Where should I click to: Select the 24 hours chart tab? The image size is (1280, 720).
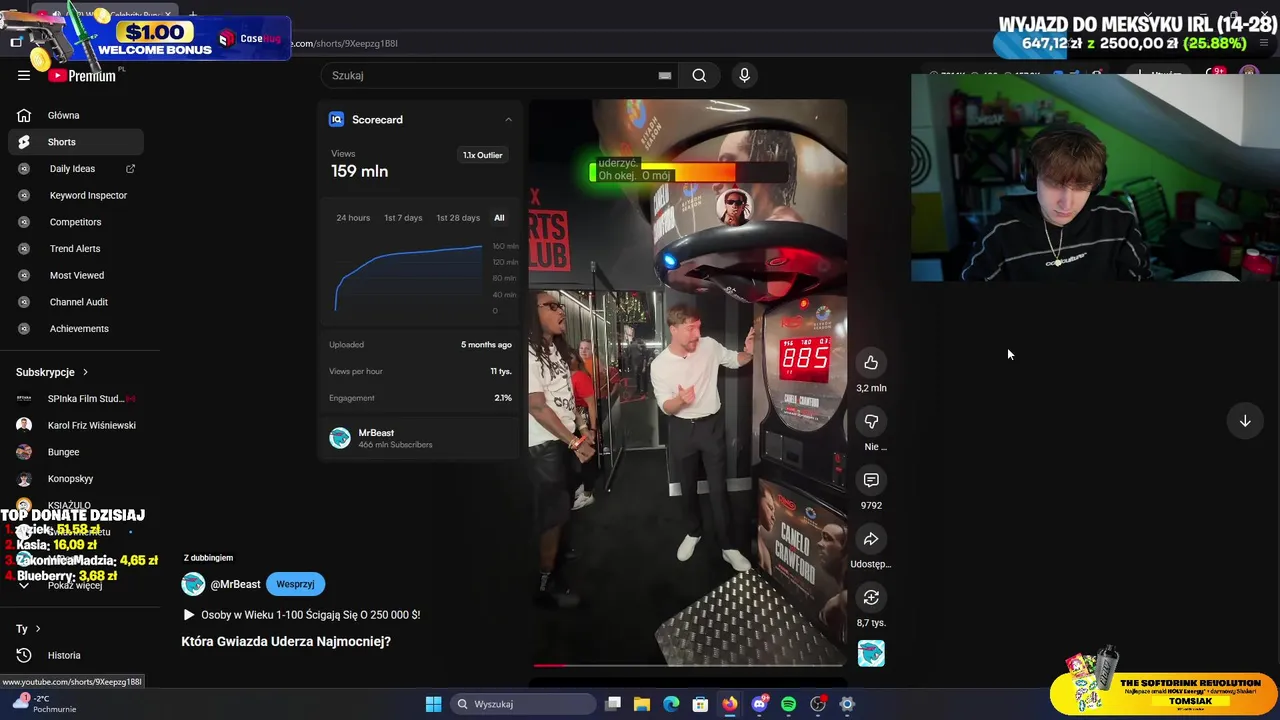353,218
